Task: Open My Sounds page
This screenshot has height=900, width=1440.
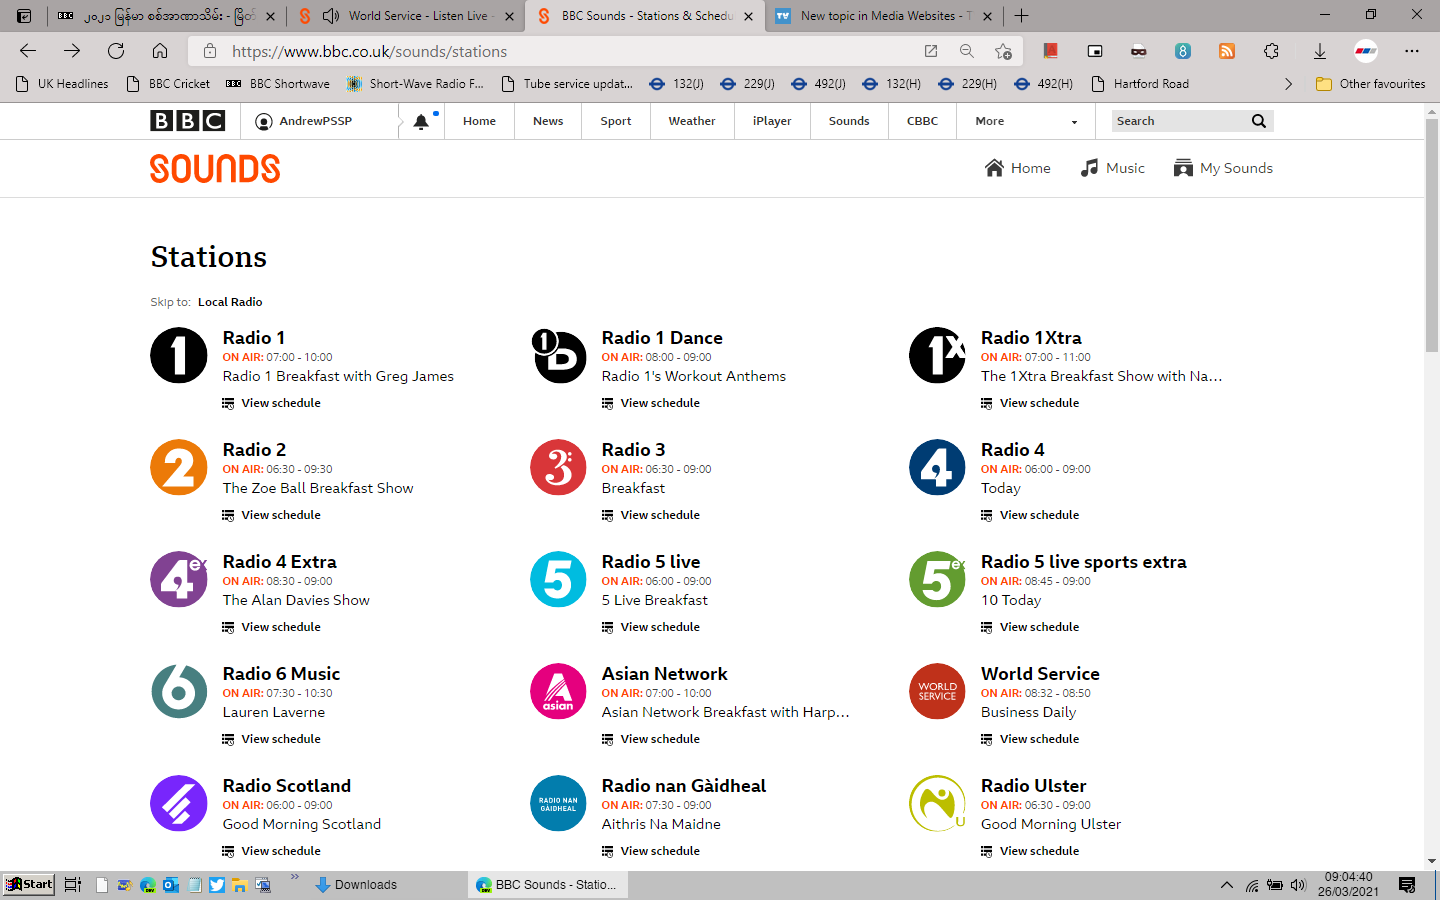Action: click(x=1223, y=168)
